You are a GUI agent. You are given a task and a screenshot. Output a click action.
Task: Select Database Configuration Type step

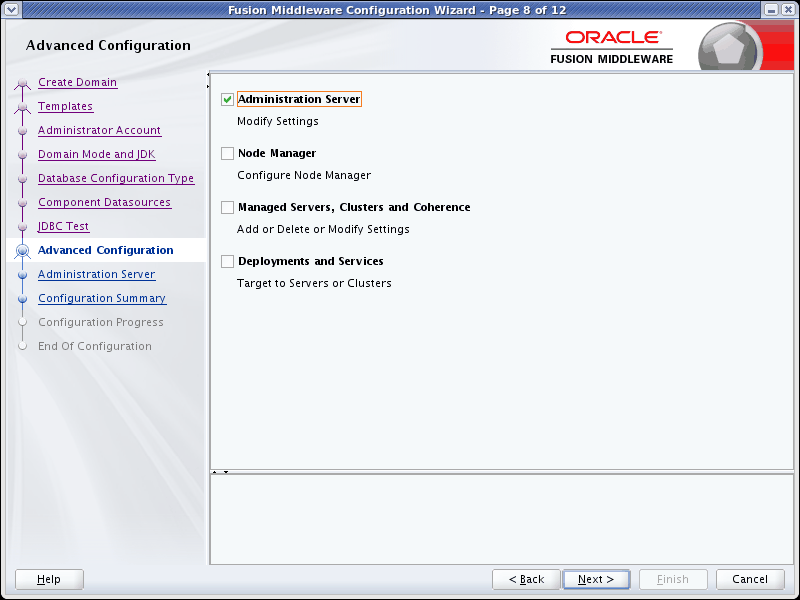pyautogui.click(x=116, y=178)
